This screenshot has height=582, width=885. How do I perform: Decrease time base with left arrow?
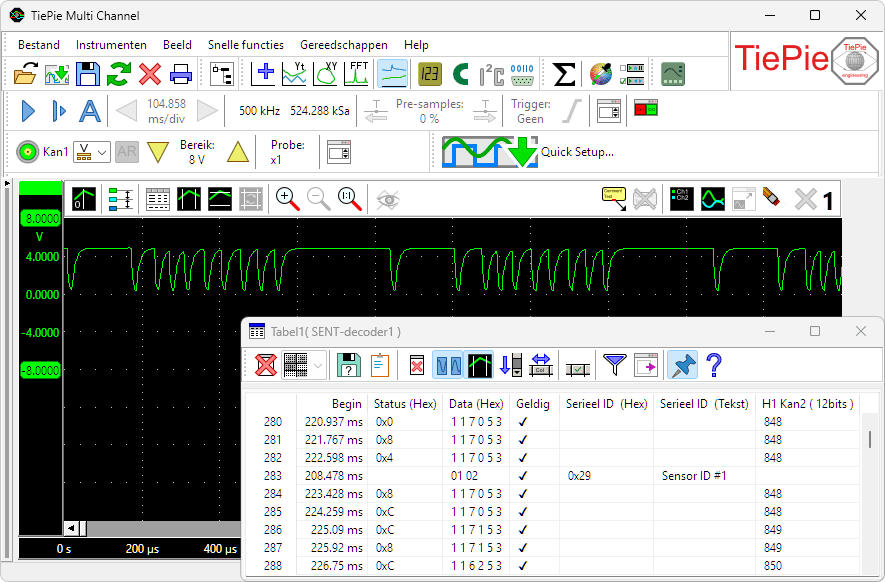click(126, 111)
